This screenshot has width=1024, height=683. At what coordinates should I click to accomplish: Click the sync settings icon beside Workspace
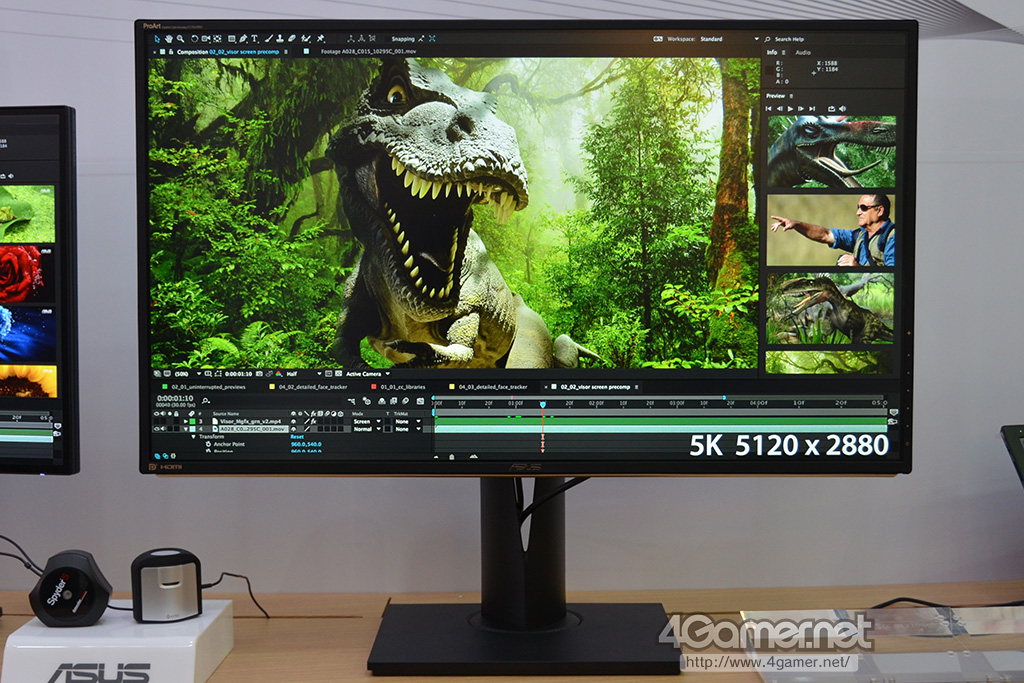pyautogui.click(x=658, y=39)
